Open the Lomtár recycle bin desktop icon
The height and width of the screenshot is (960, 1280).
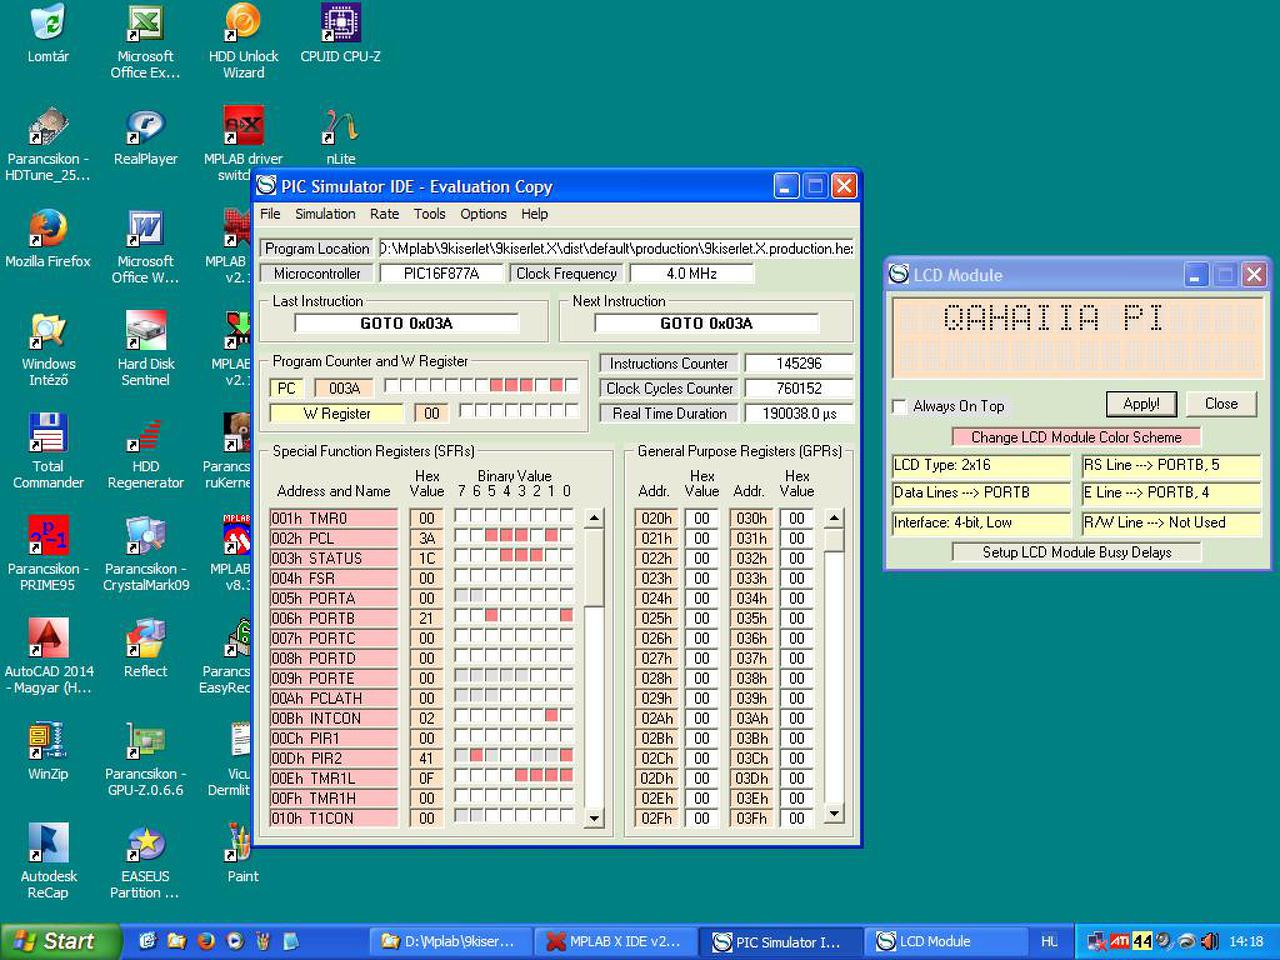[48, 33]
